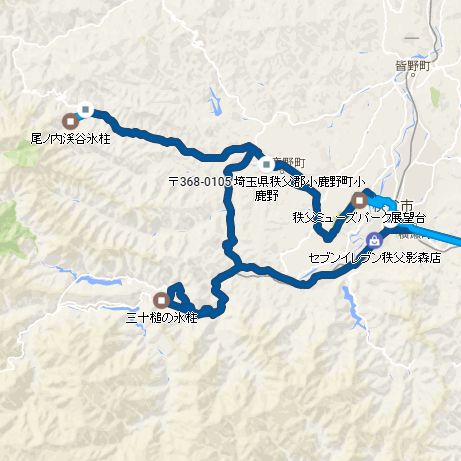Open the 尾ノ内渓谷氷柱 place label
Viewport: 461px width, 461px height.
pyautogui.click(x=70, y=139)
